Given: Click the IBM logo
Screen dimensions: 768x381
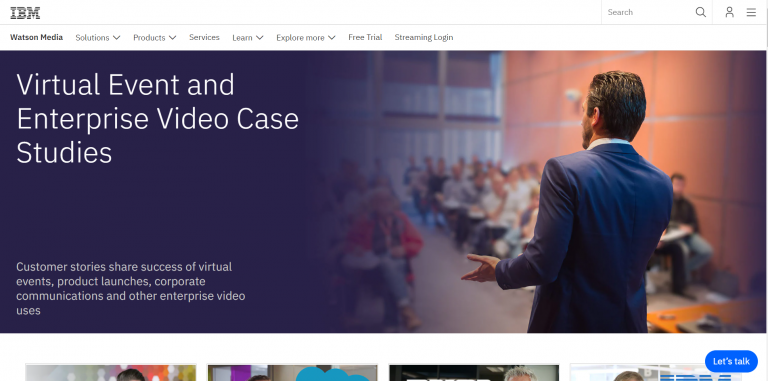Looking at the screenshot, I should (25, 13).
